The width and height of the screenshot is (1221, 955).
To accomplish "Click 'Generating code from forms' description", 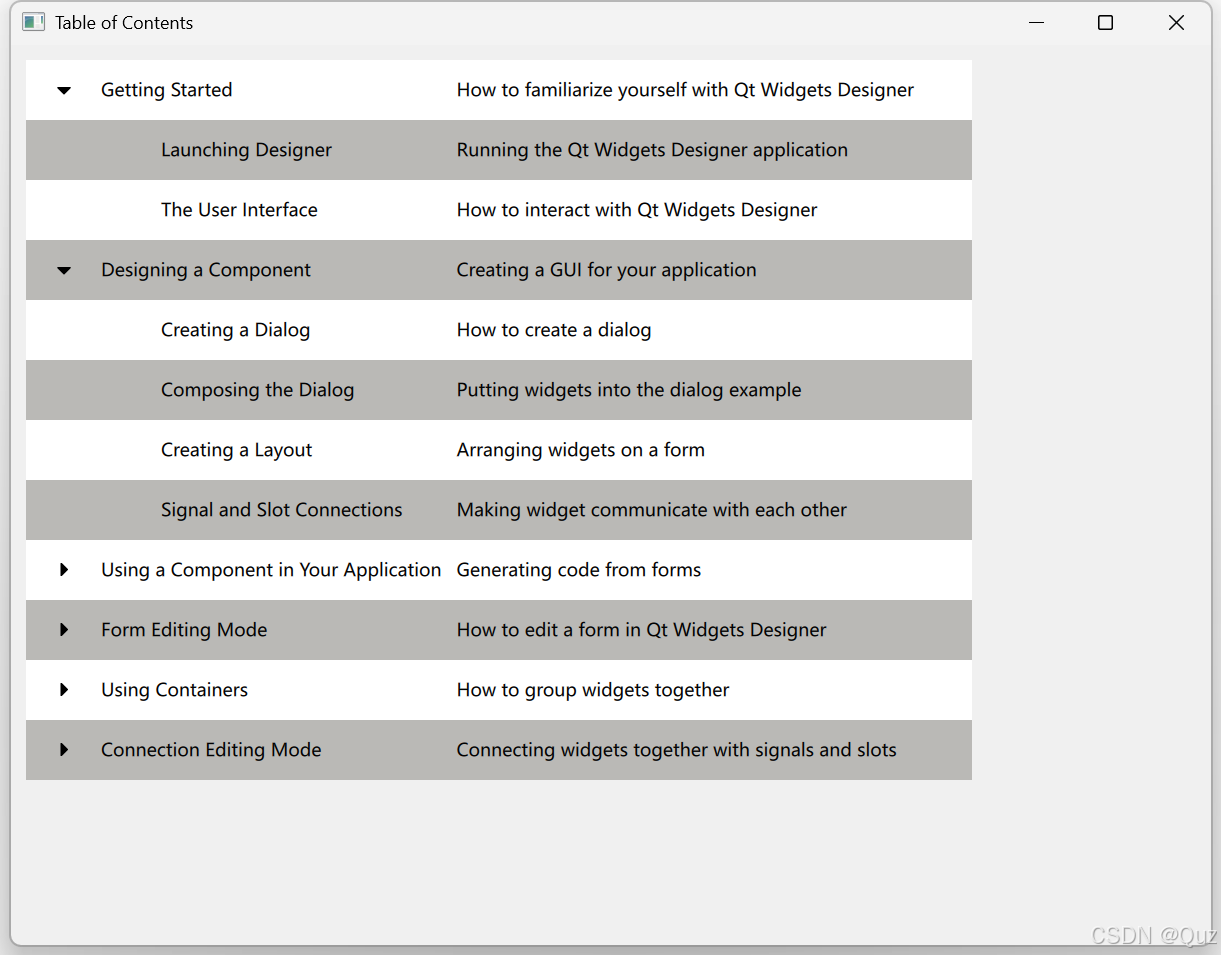I will (579, 570).
